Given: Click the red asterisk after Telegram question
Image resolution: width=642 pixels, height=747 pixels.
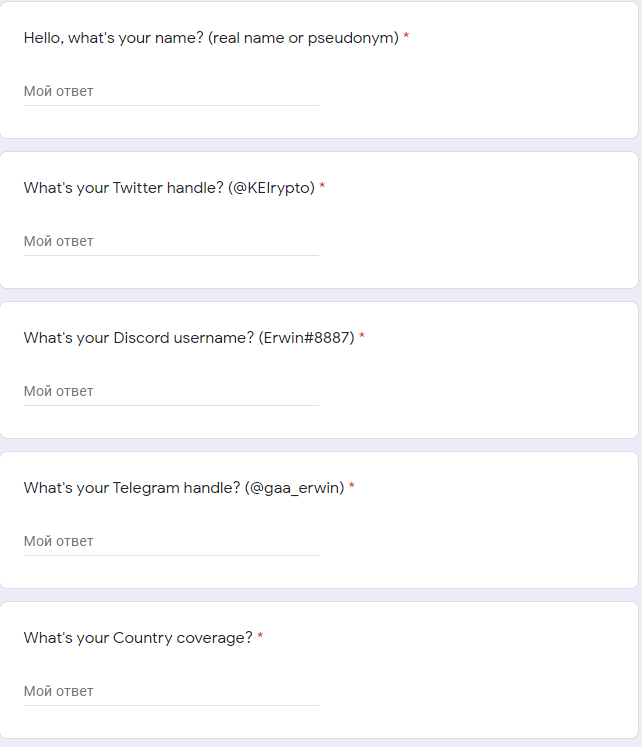Looking at the screenshot, I should click(352, 488).
